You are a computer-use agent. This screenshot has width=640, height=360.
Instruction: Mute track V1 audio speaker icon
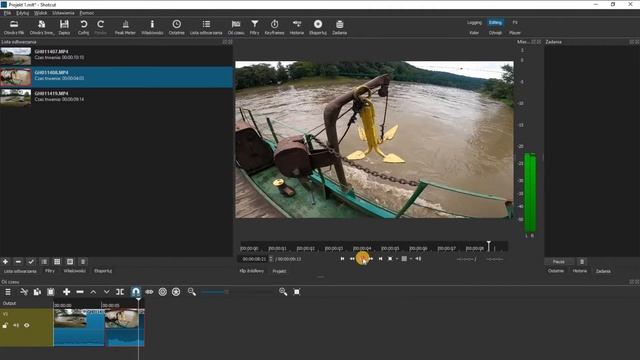(x=16, y=325)
